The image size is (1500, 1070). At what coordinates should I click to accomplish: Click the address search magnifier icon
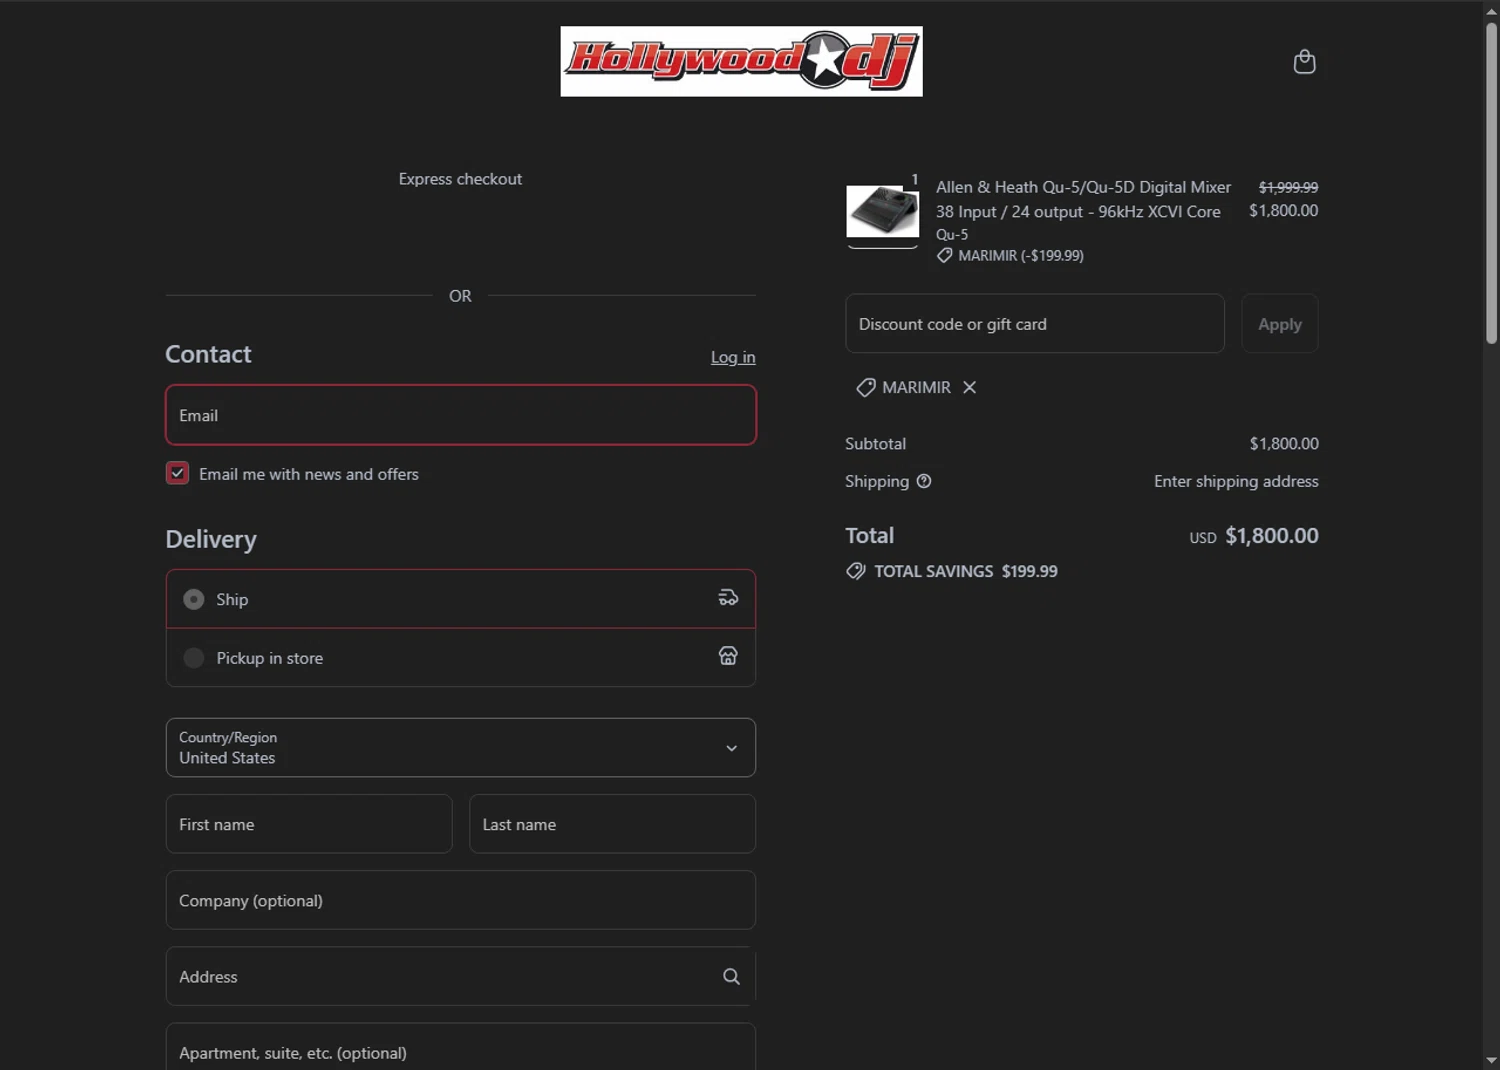click(731, 976)
